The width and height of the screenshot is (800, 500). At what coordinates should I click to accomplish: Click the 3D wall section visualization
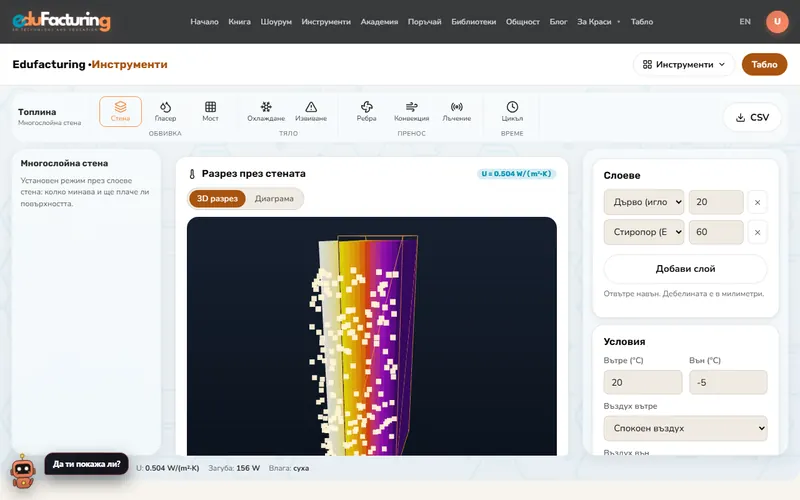click(371, 336)
